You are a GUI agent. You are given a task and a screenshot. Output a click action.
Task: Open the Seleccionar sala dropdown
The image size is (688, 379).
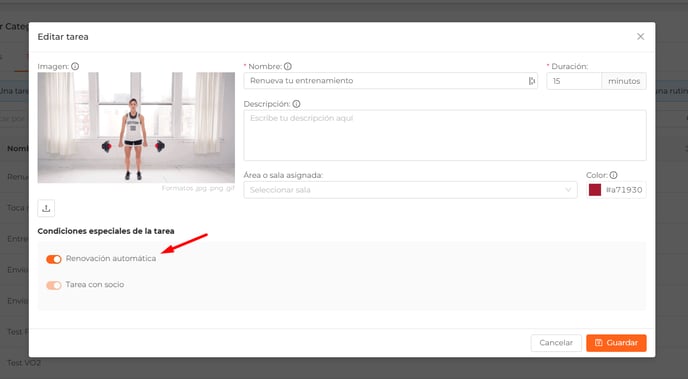tap(410, 190)
